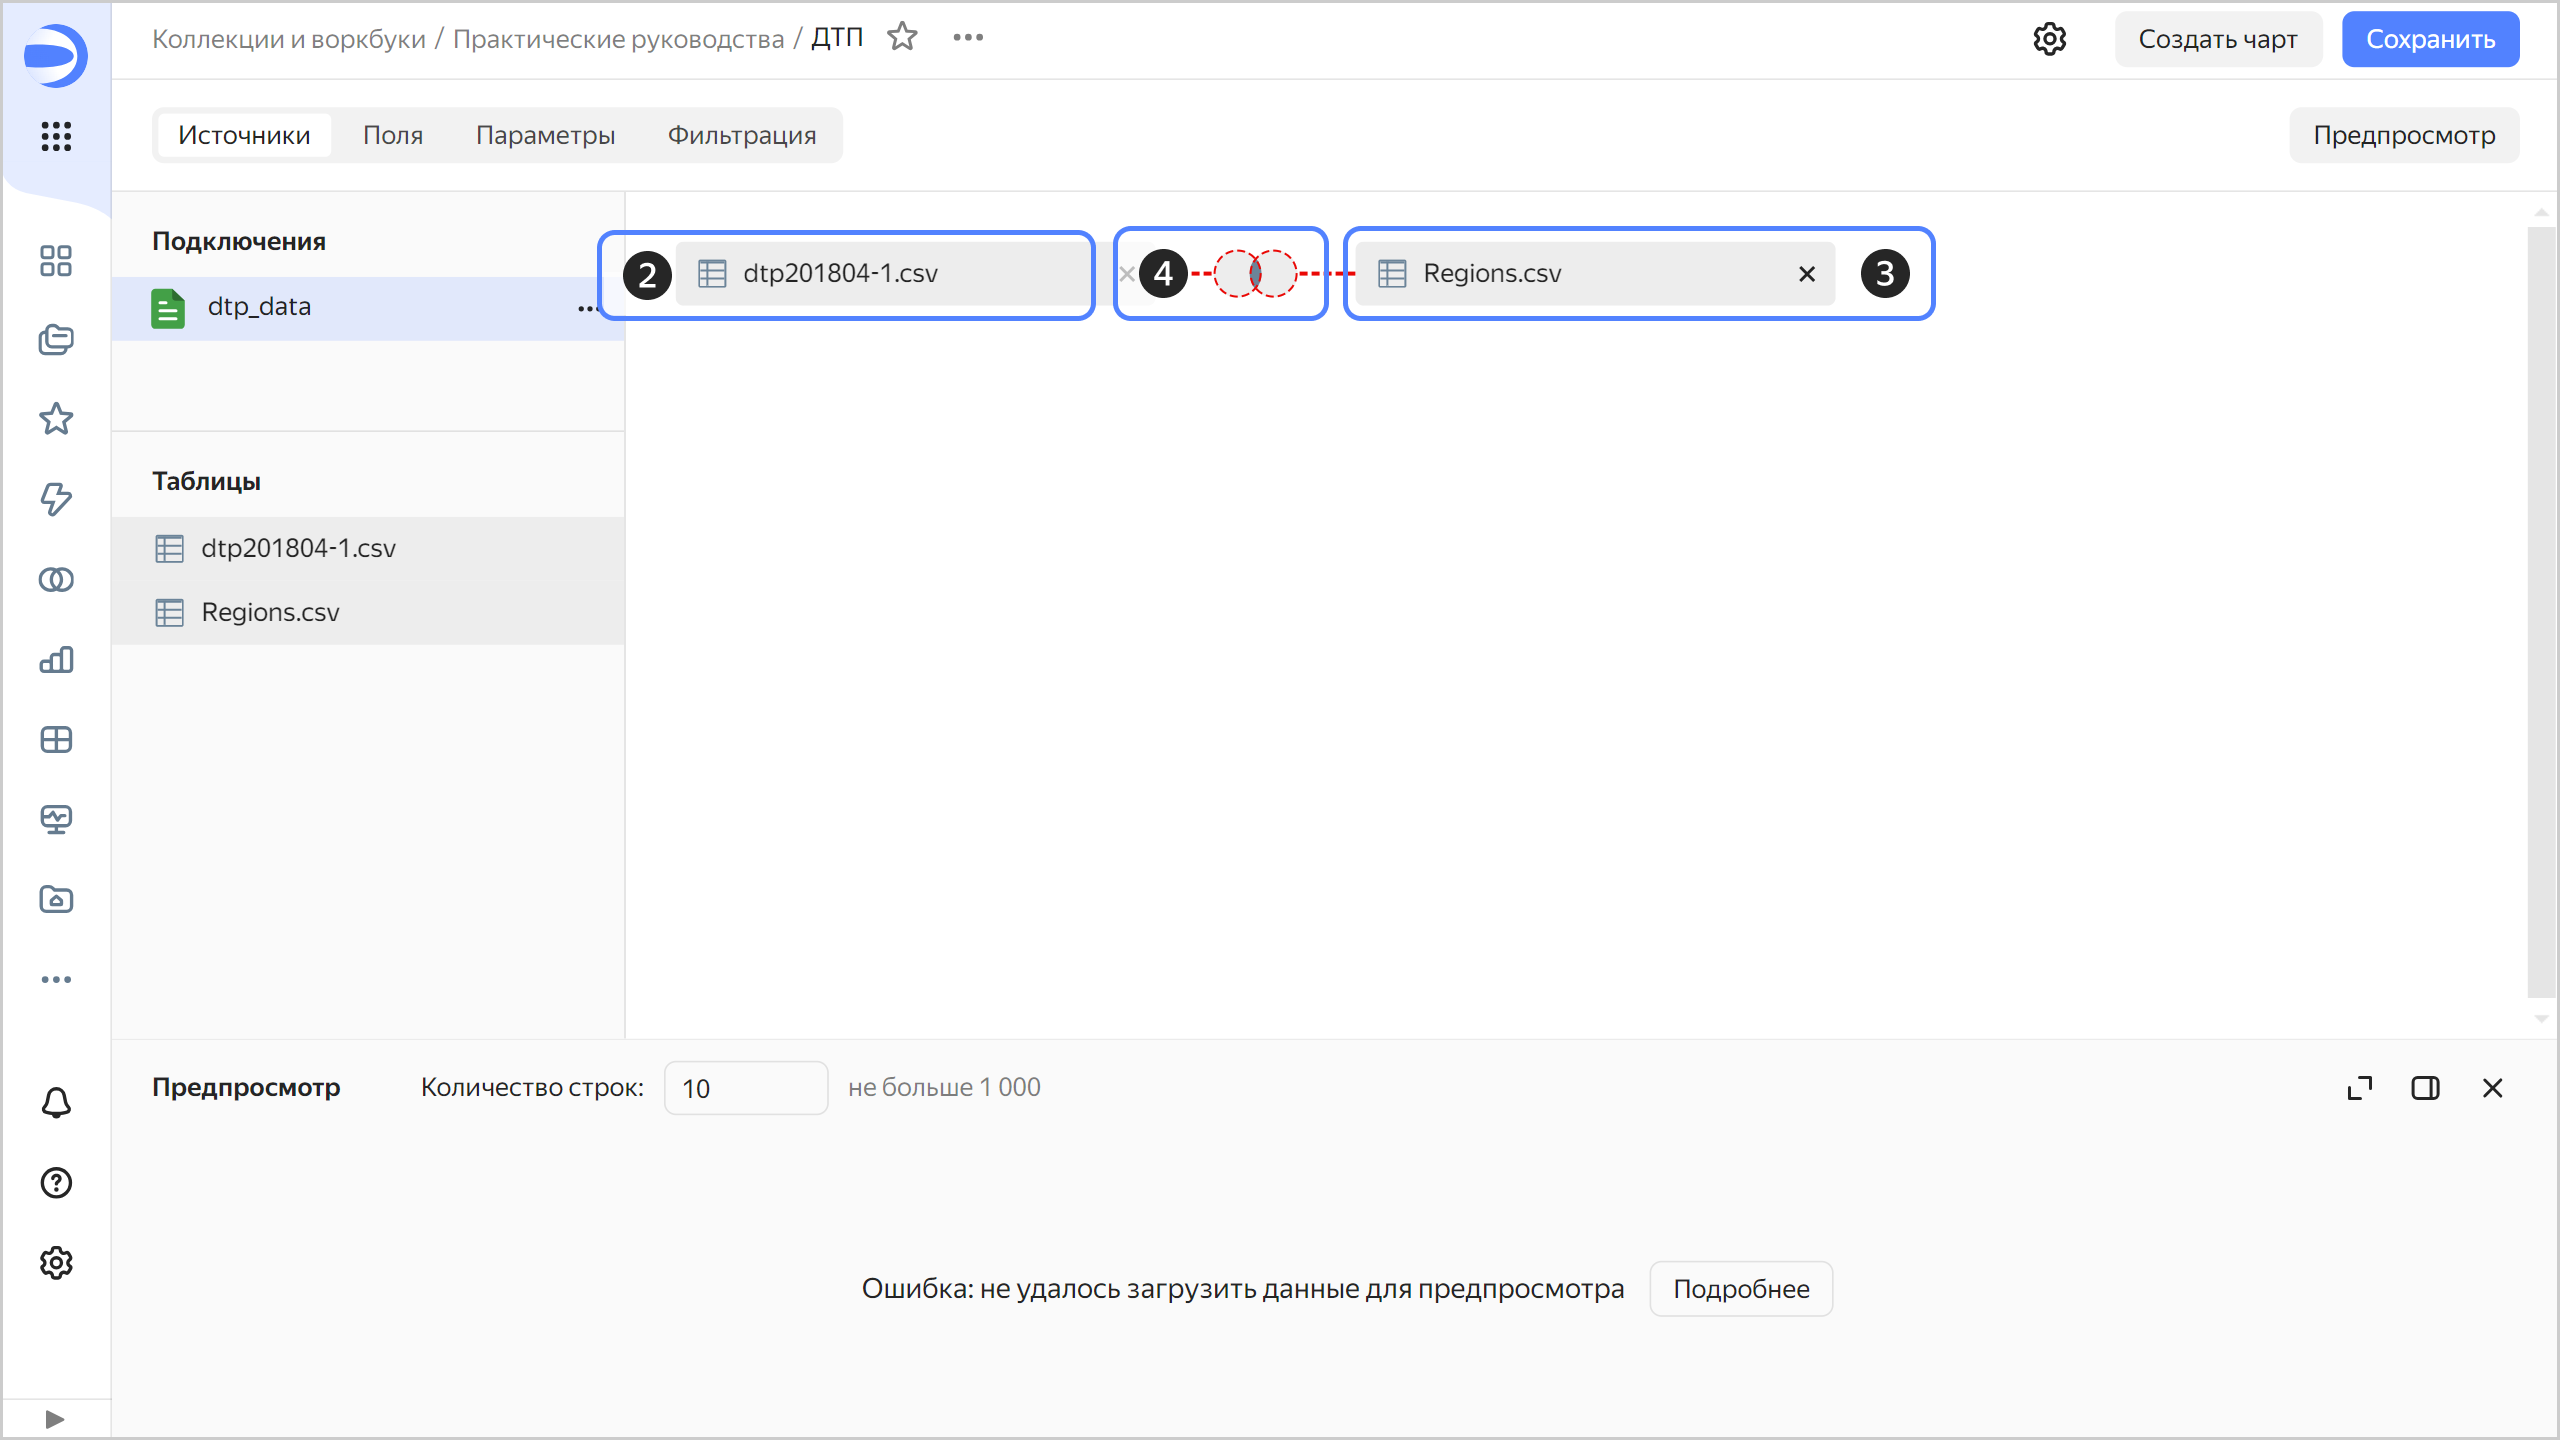The width and height of the screenshot is (2560, 1440).
Task: Click the canvas vertical scrollbar
Action: [2540, 610]
